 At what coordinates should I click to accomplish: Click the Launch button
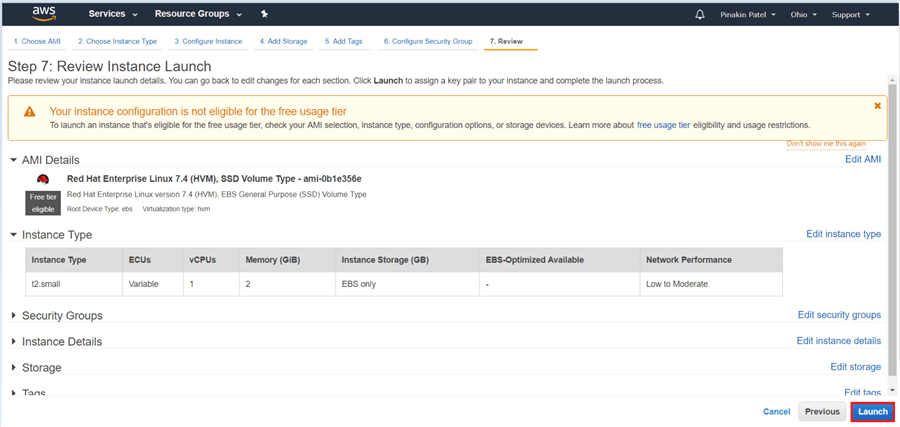click(872, 412)
